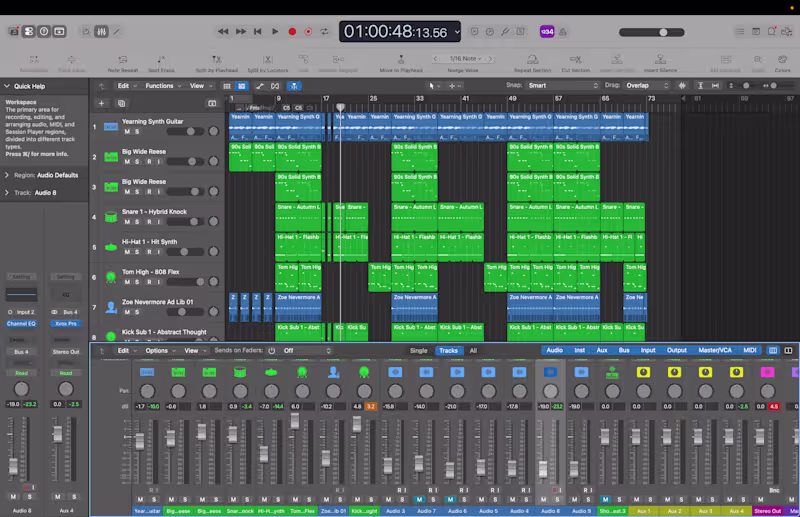Open the 1/16 Note nudge value dropdown
This screenshot has height=517, width=800.
point(463,59)
